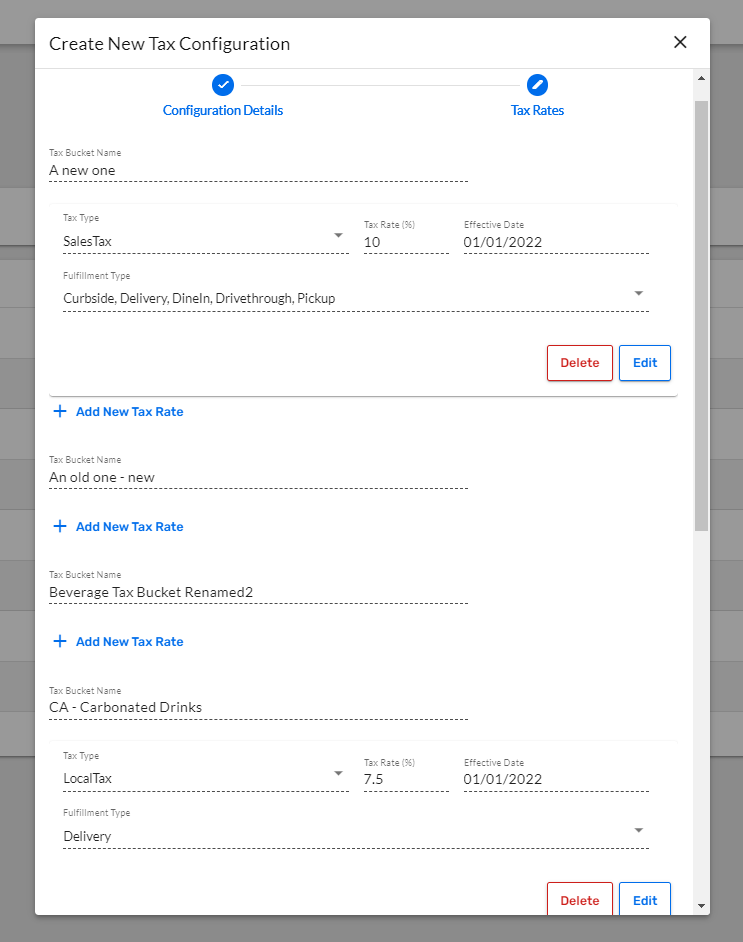
Task: Click the Tax Rates pencil step icon
Action: click(x=538, y=85)
